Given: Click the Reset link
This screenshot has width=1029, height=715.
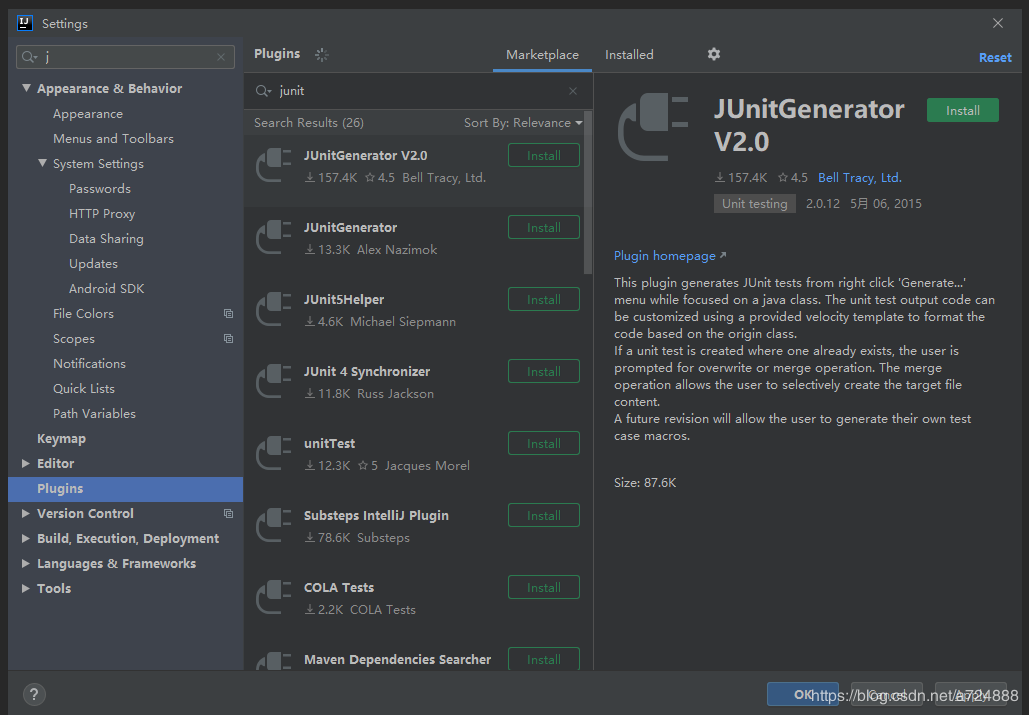Looking at the screenshot, I should coord(995,58).
